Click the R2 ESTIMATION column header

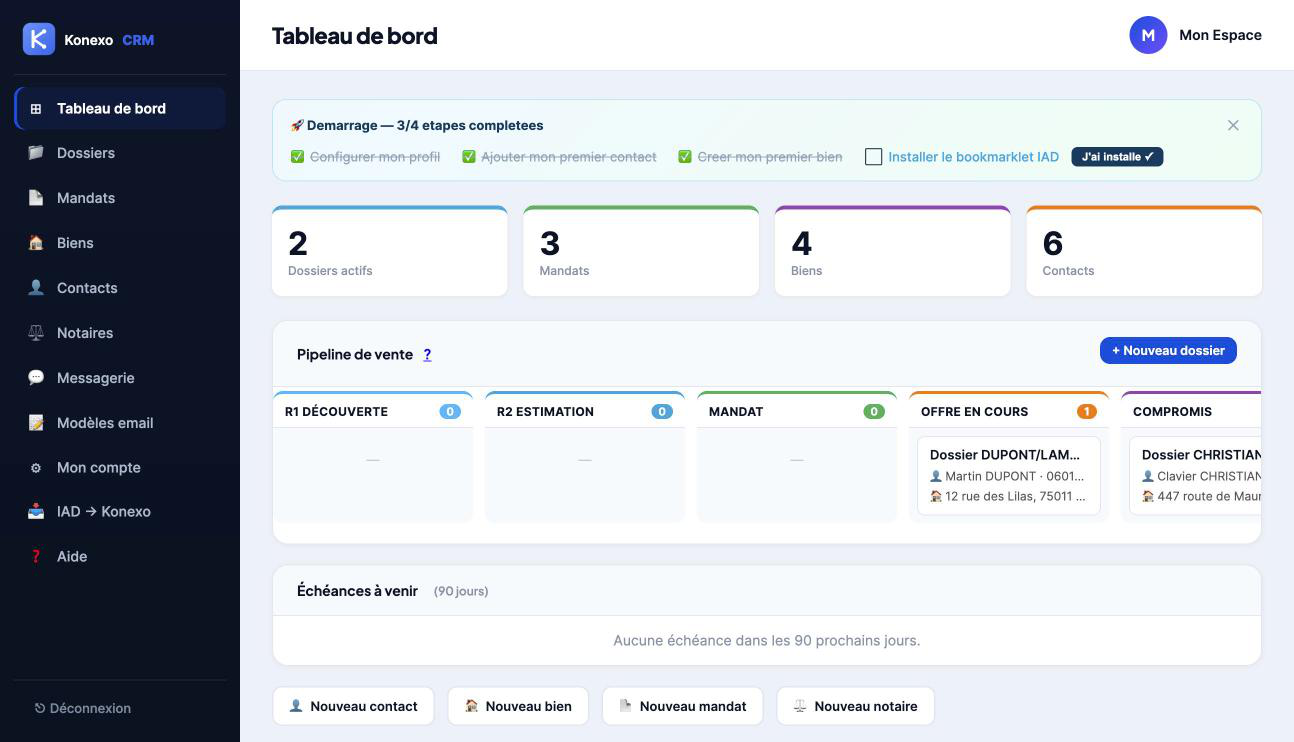[585, 411]
